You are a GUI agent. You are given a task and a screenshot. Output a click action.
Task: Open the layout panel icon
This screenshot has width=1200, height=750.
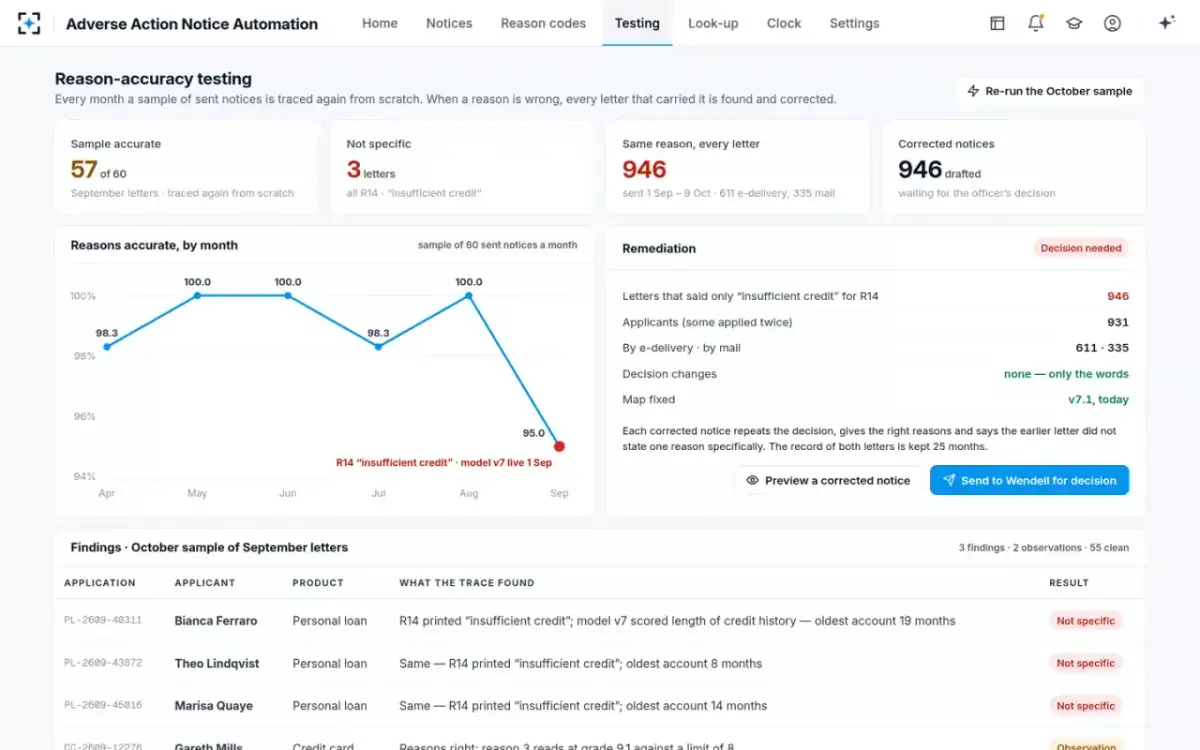[x=997, y=23]
